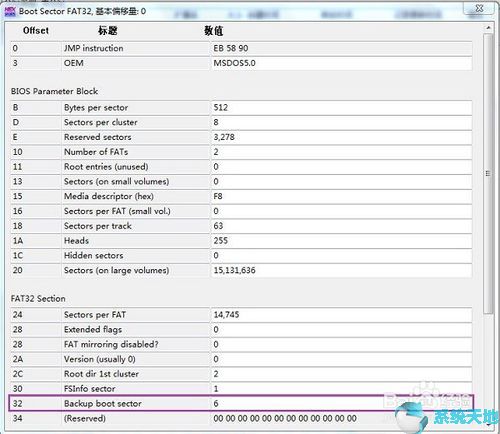Edit Version (usually 0) value field

pos(342,359)
